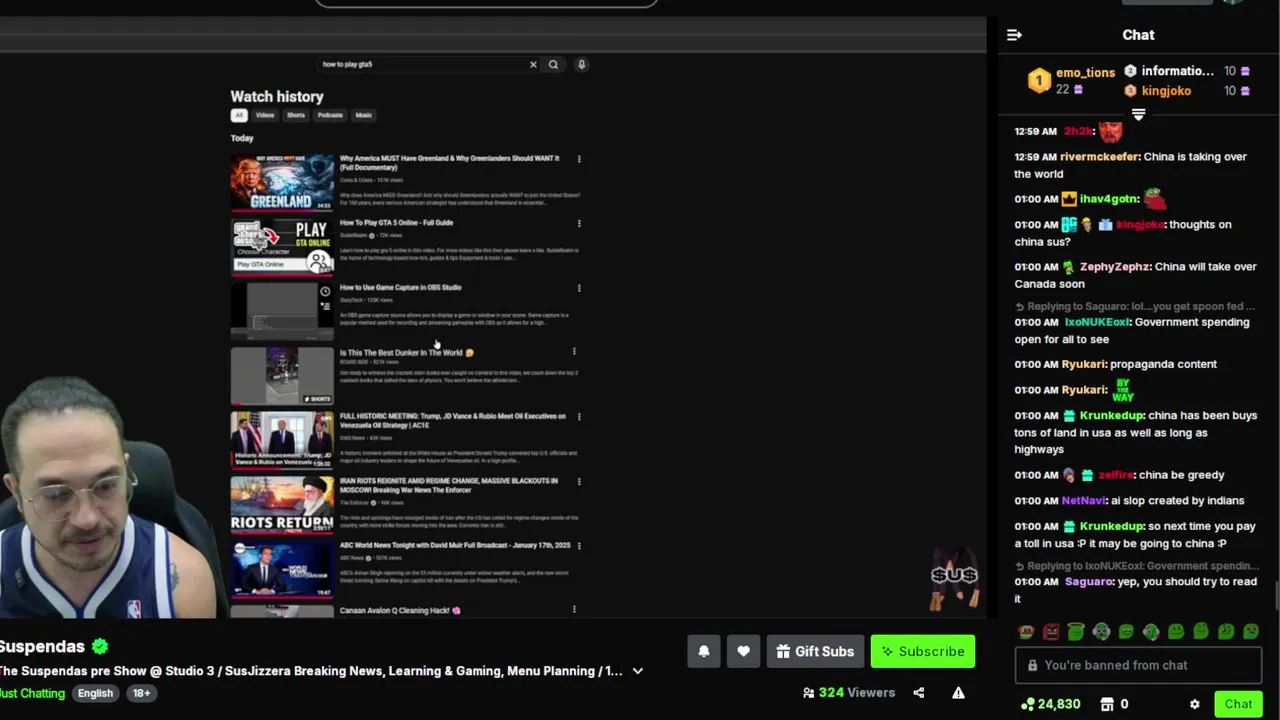Subscribe to Suspendas channel

(922, 651)
